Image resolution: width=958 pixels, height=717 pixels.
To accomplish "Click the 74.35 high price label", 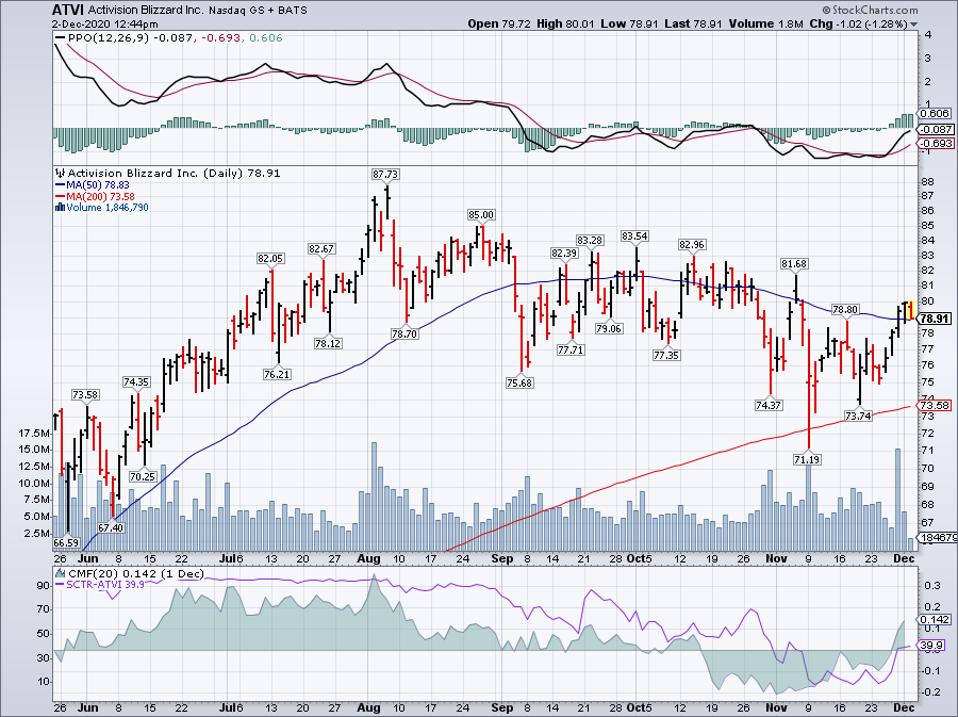I will coord(136,382).
